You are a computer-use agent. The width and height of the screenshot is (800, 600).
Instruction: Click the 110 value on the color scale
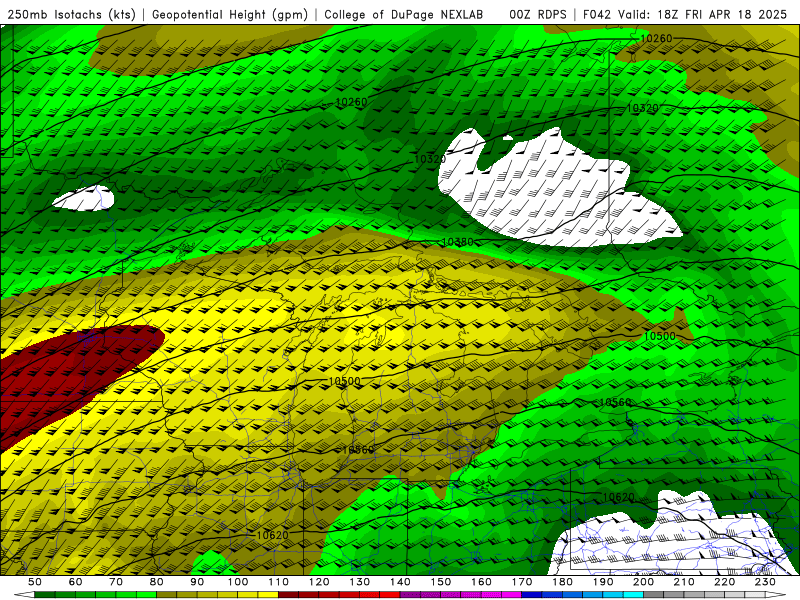279,582
